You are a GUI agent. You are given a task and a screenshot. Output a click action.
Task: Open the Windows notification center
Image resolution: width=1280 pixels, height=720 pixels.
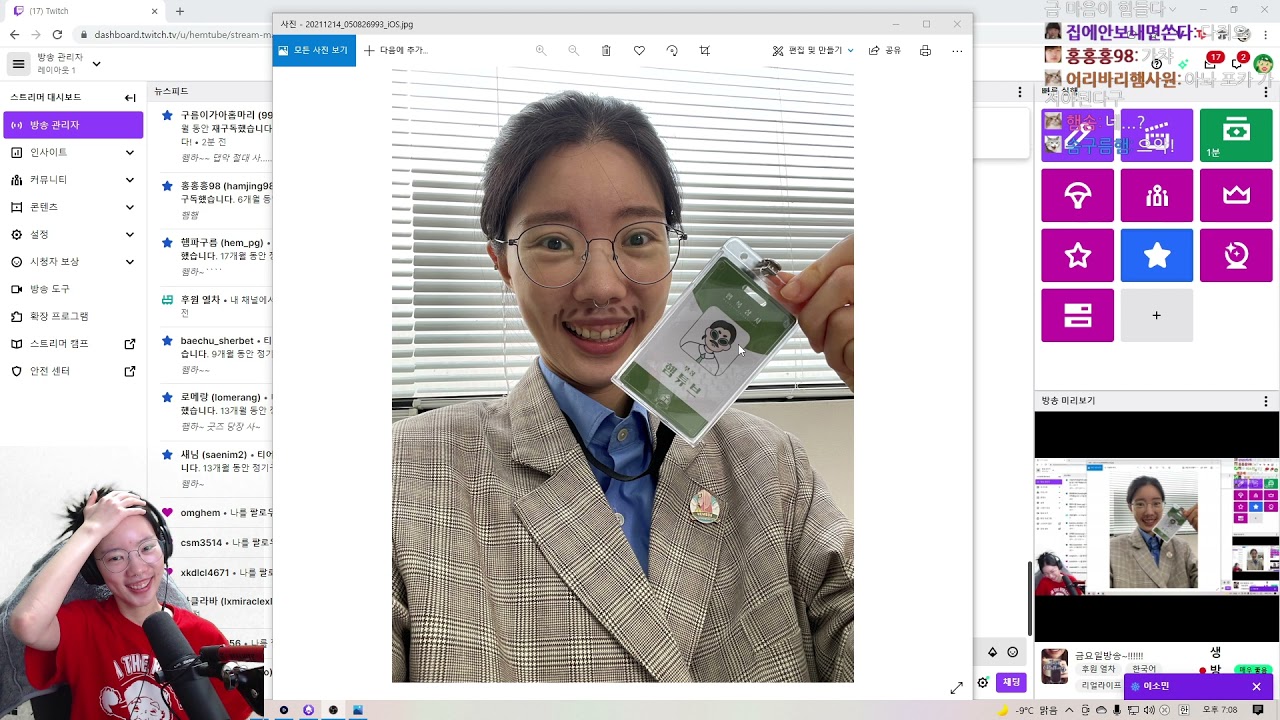pos(1258,710)
